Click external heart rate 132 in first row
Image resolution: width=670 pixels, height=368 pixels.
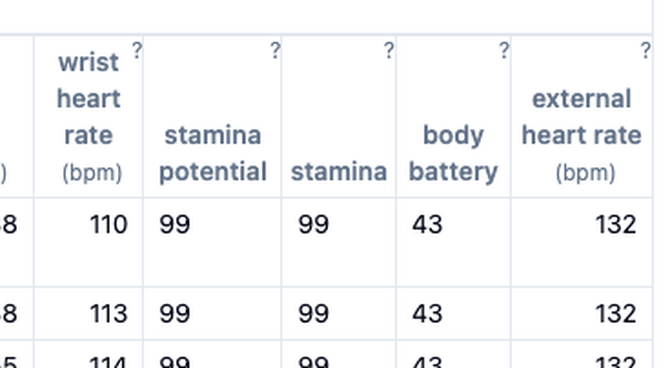[616, 224]
